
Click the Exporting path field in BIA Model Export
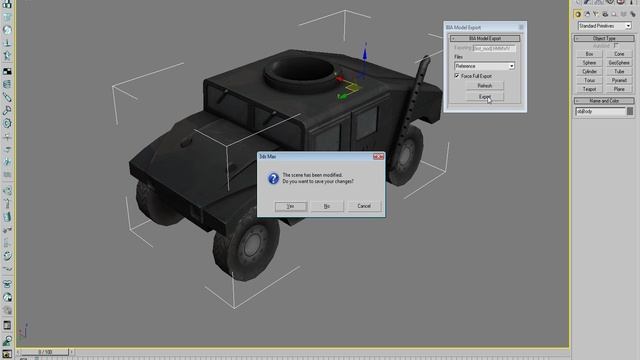click(x=494, y=48)
